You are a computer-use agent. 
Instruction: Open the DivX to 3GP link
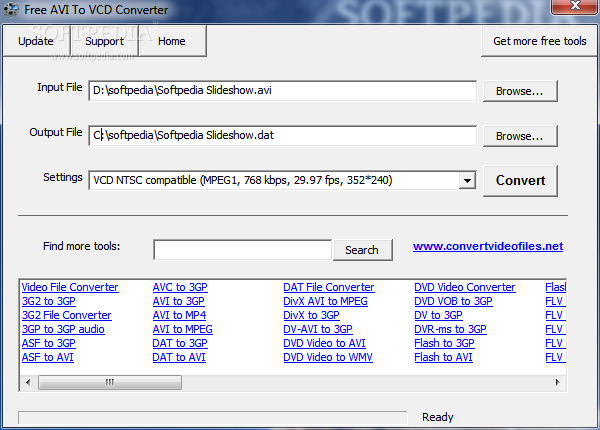coord(311,315)
